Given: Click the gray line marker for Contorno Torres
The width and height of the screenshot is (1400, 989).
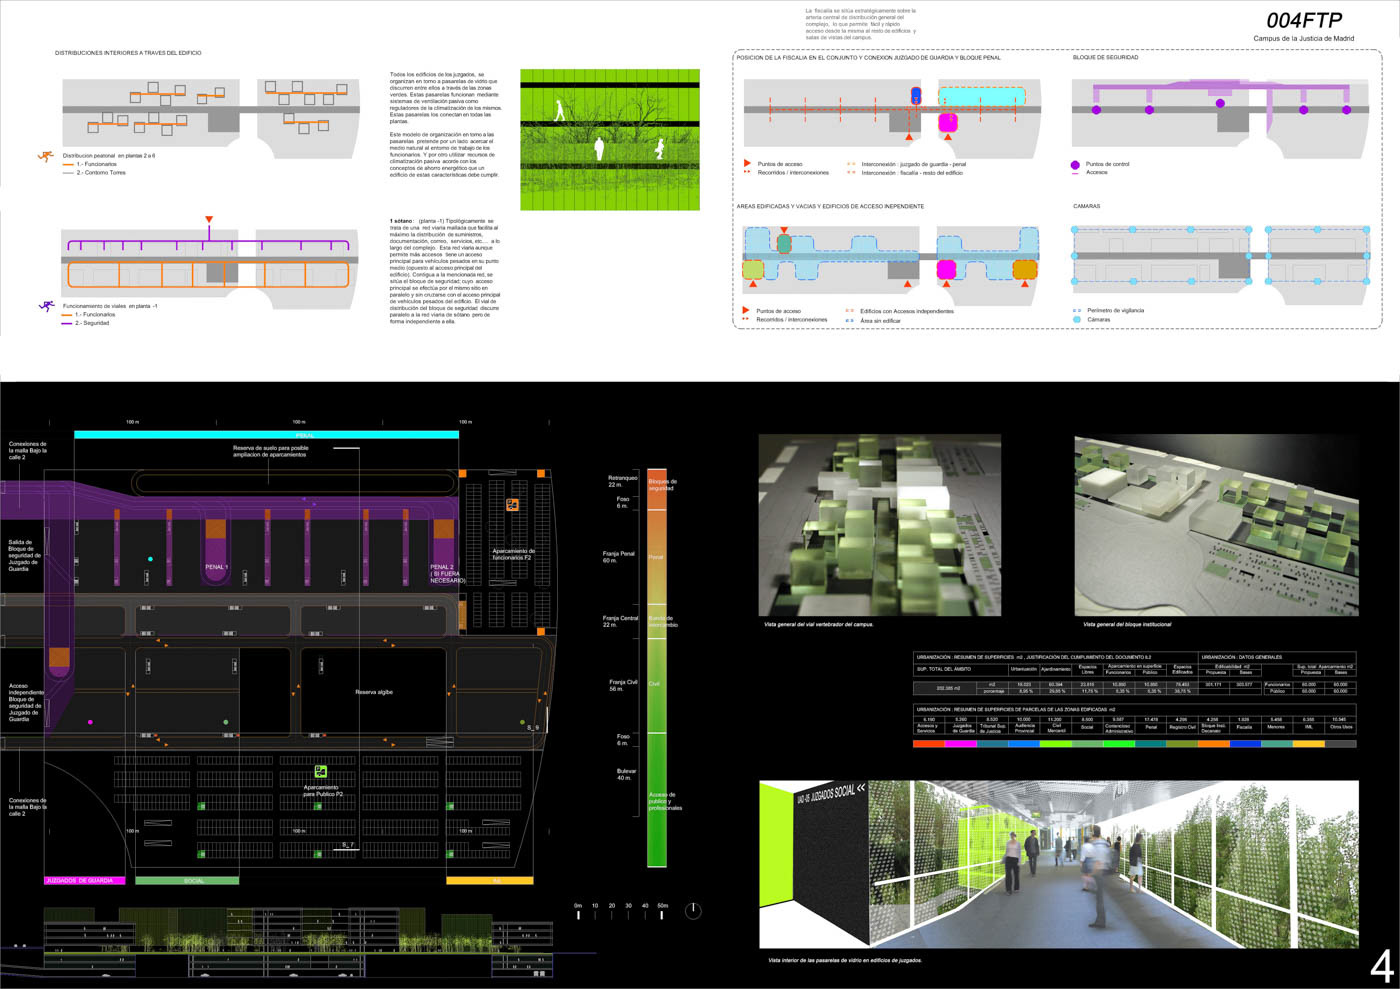Looking at the screenshot, I should coord(68,173).
